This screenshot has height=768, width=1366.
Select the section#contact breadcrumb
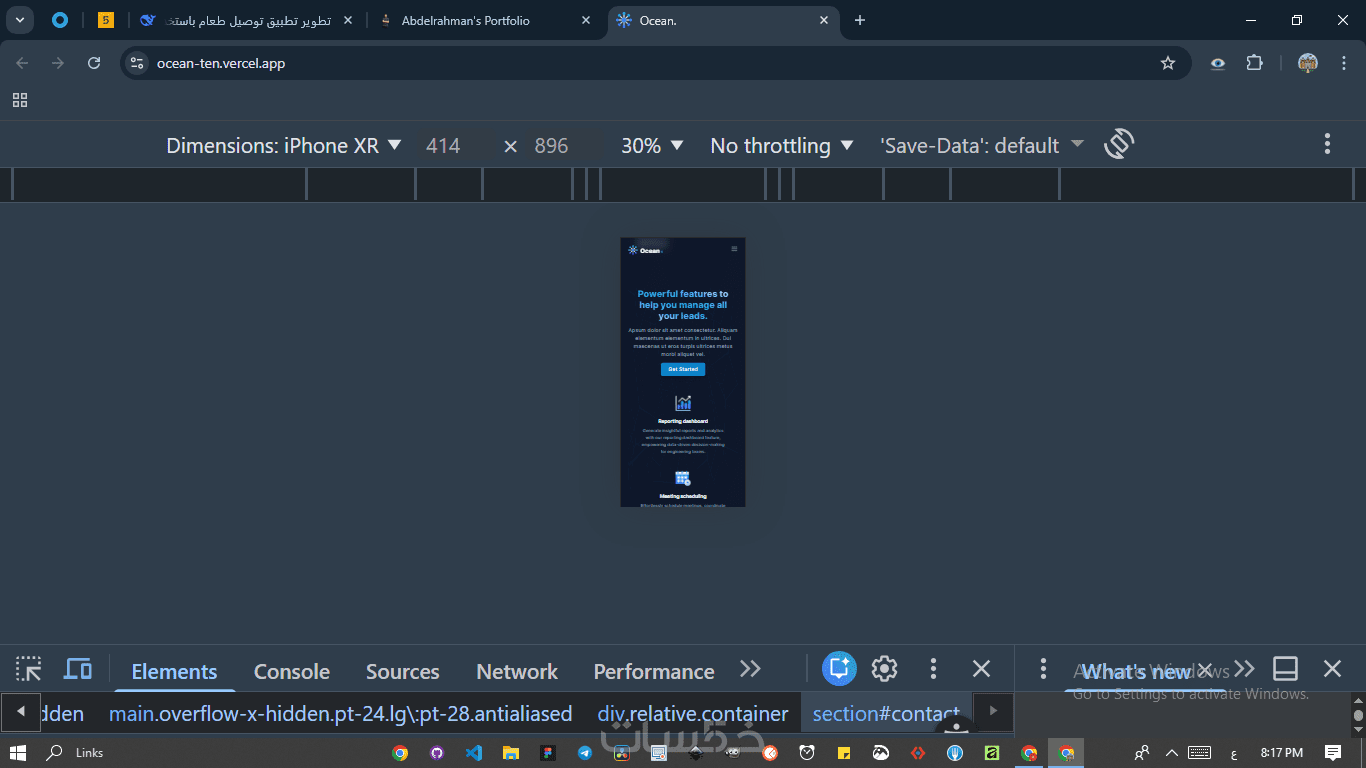[886, 714]
